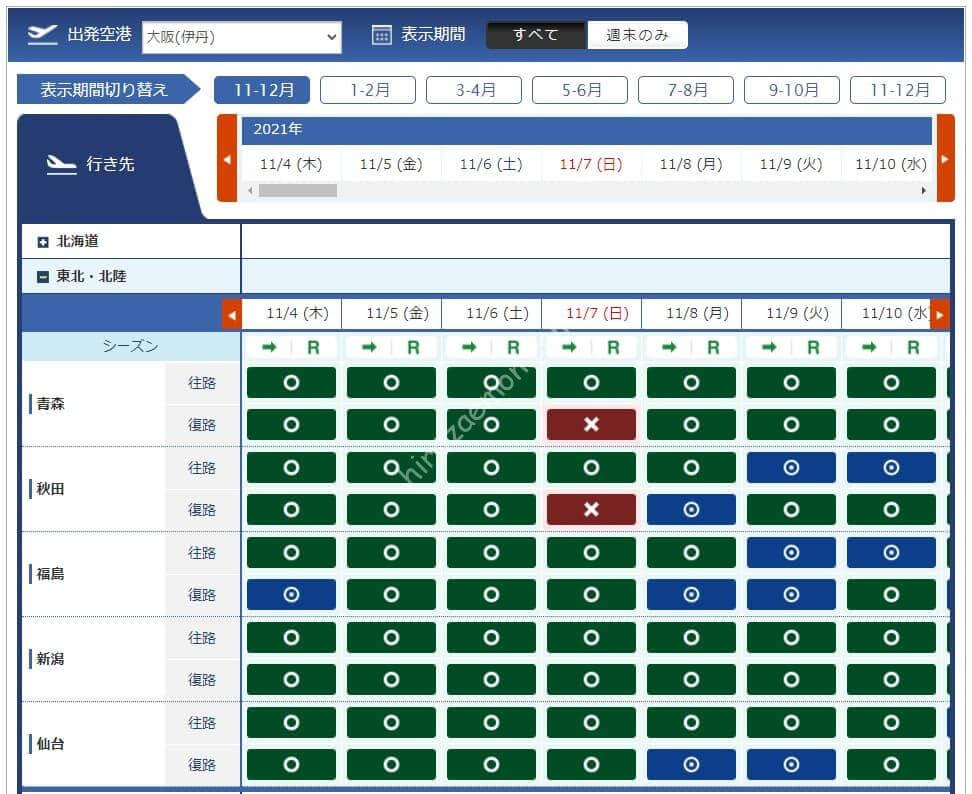972x794 pixels.
Task: Expand the 北海道 region
Action: 43,242
